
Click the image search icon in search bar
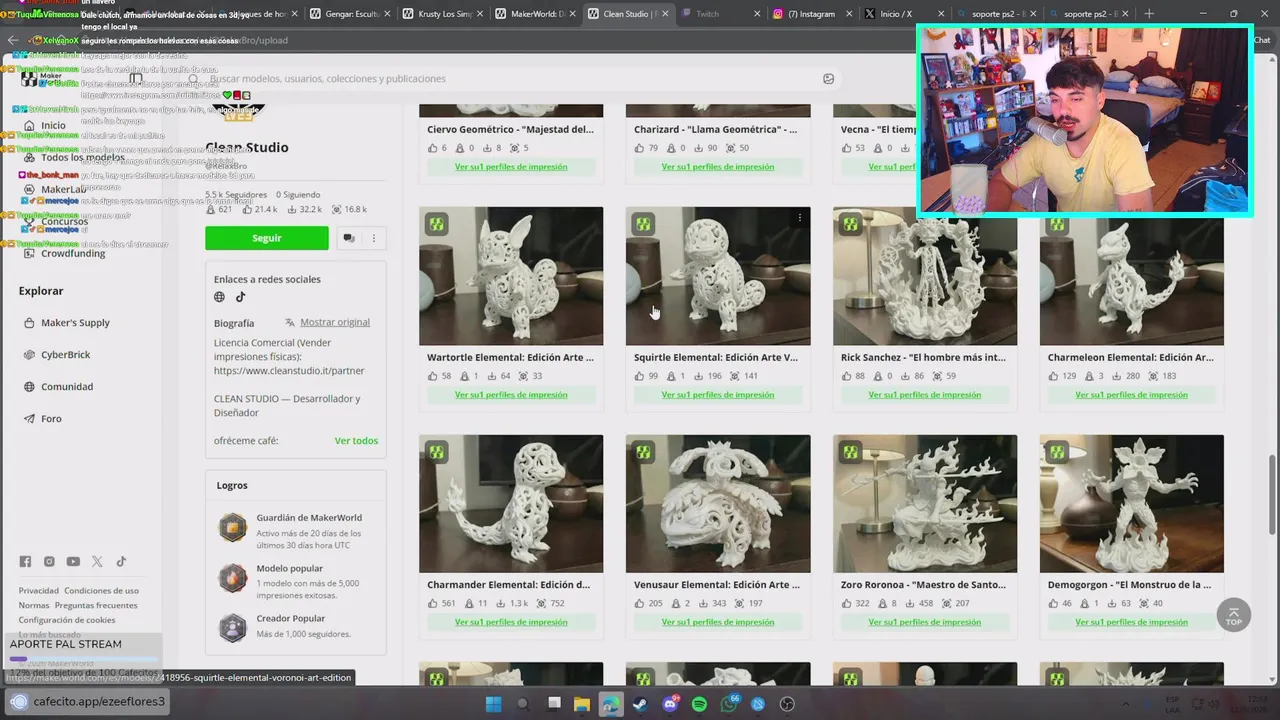coord(828,79)
